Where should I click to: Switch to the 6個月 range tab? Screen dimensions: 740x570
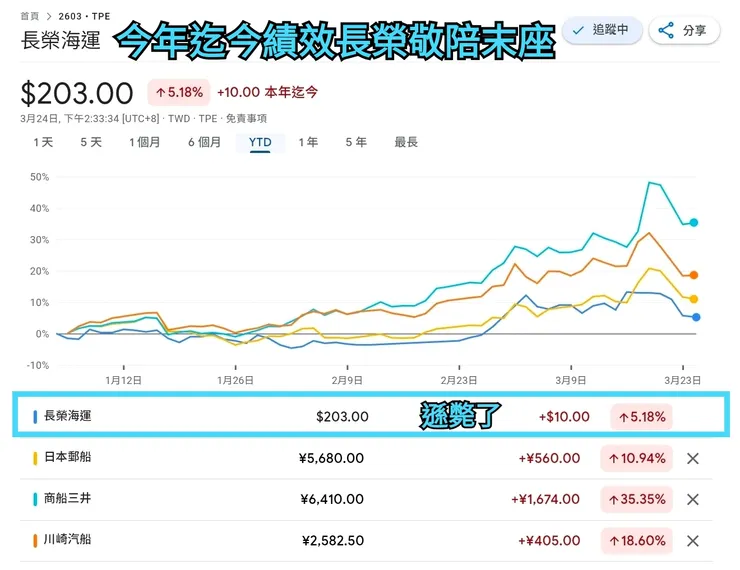pos(204,142)
